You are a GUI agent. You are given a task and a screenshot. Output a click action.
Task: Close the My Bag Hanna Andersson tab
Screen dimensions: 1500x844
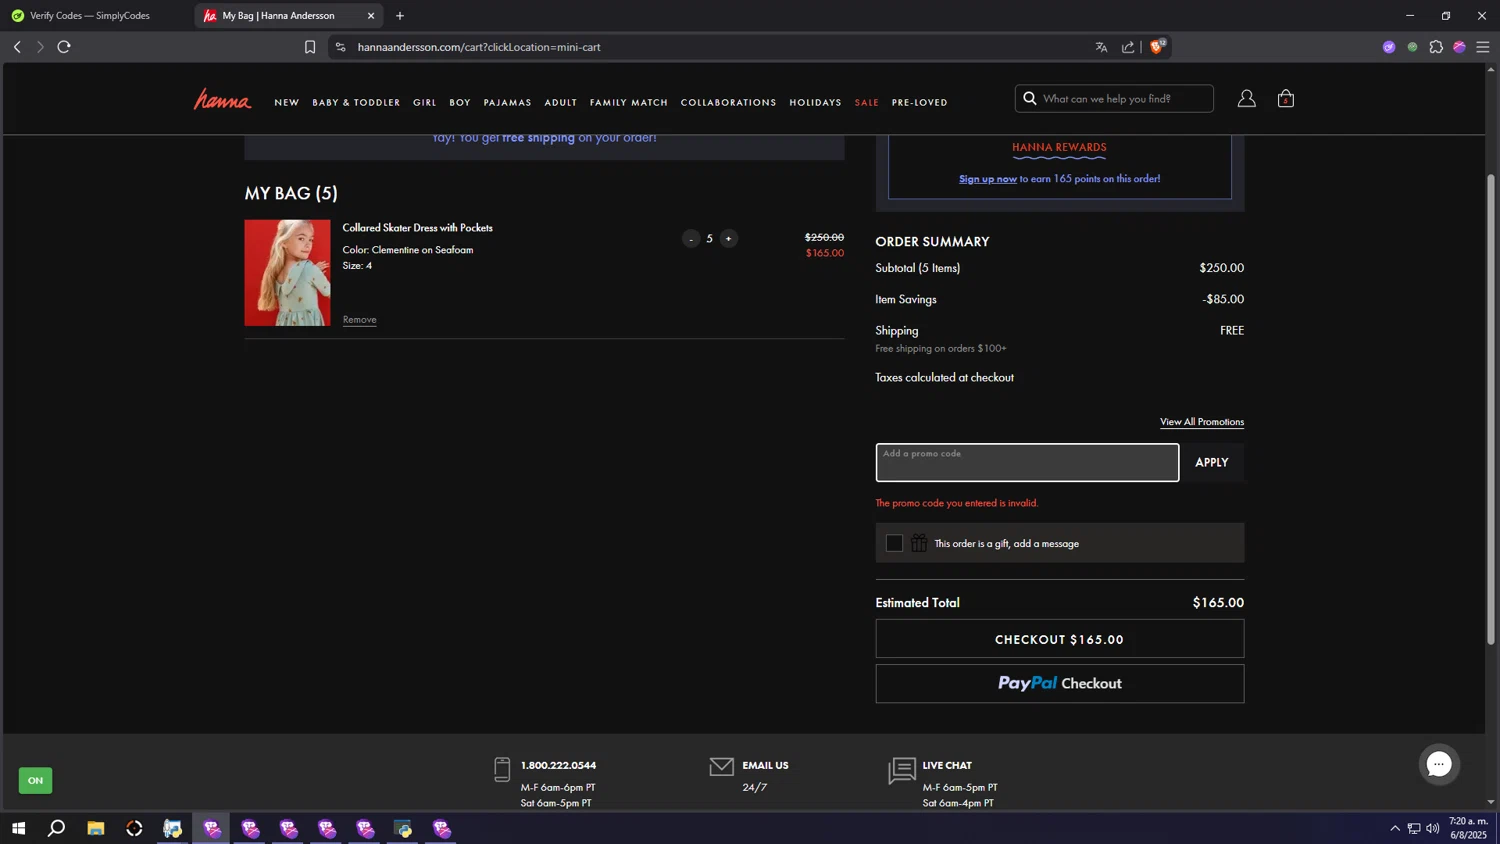point(371,16)
